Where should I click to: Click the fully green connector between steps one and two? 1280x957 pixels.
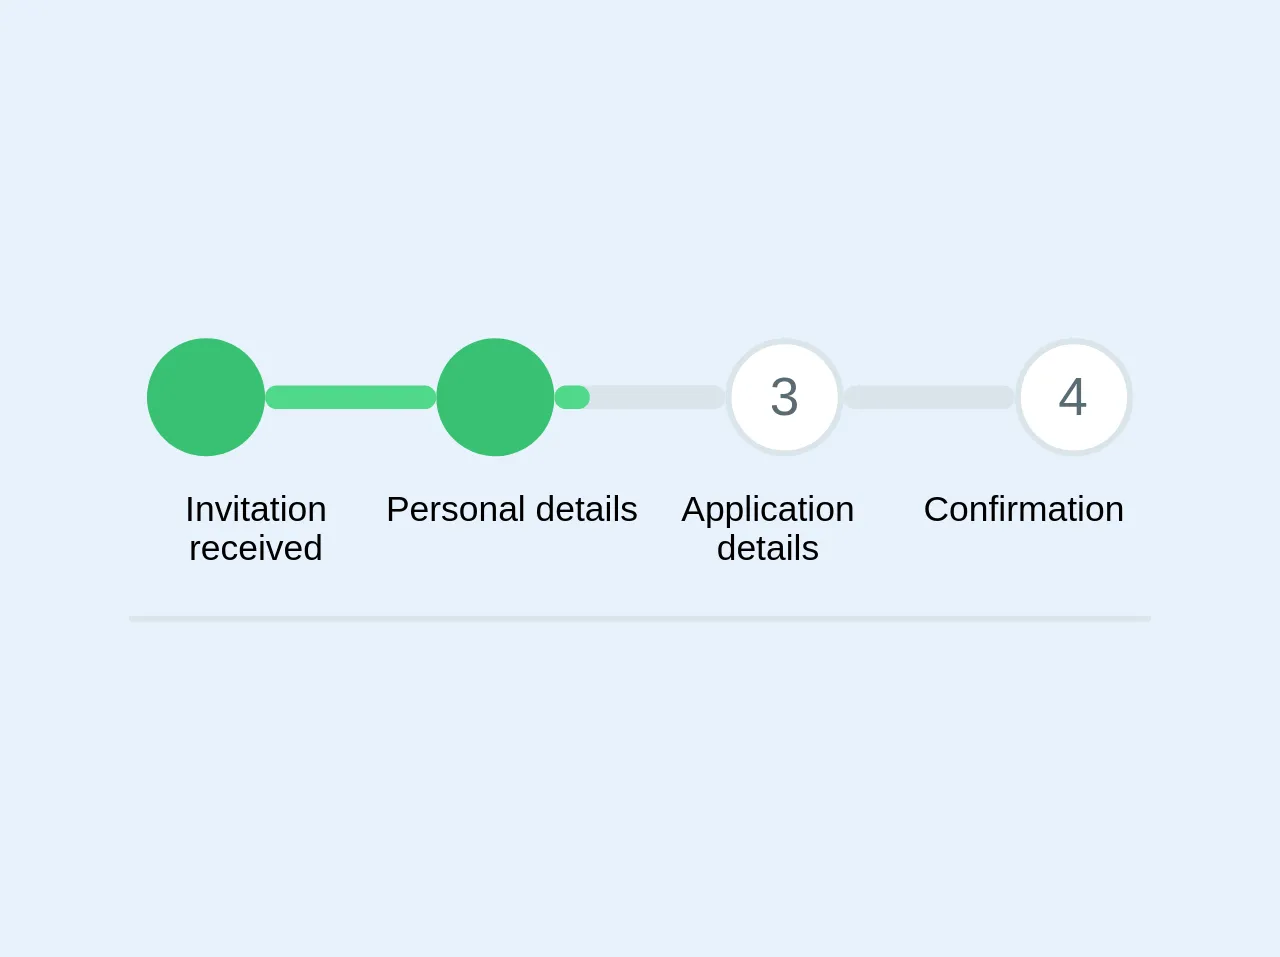coord(350,397)
